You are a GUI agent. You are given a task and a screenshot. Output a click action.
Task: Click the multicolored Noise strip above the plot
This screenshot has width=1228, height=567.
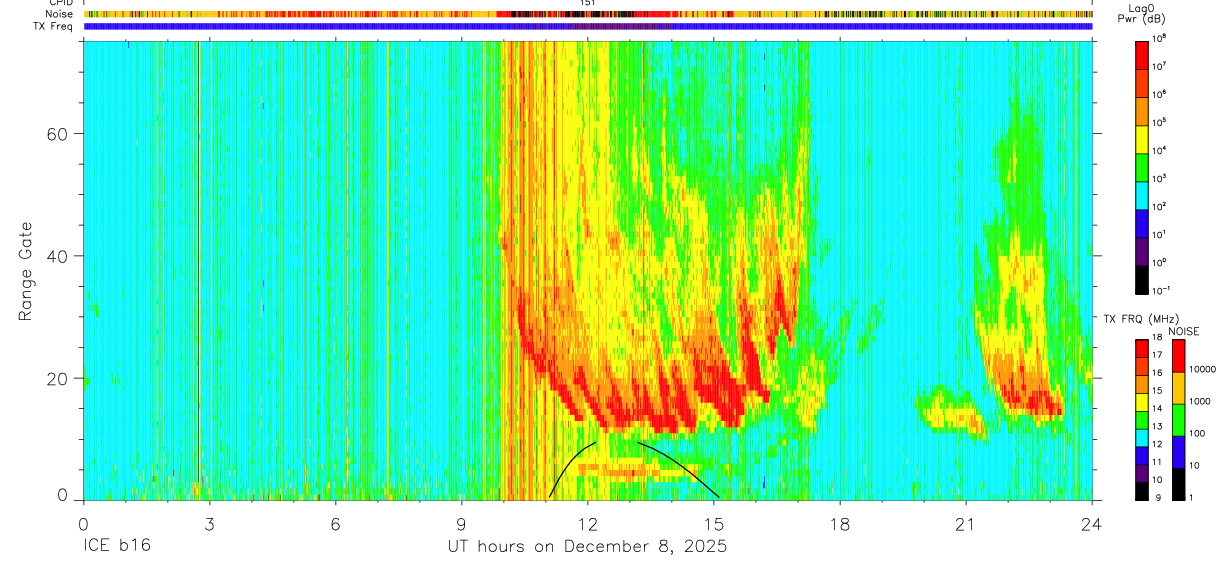click(x=588, y=14)
